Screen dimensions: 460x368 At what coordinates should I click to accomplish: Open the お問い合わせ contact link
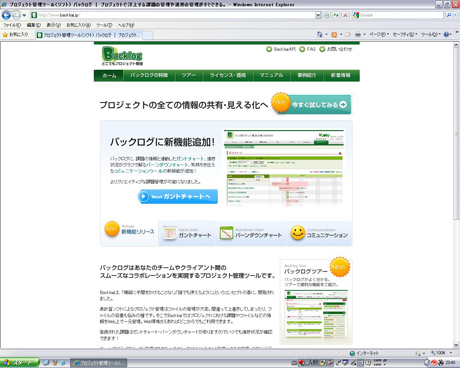(x=336, y=49)
